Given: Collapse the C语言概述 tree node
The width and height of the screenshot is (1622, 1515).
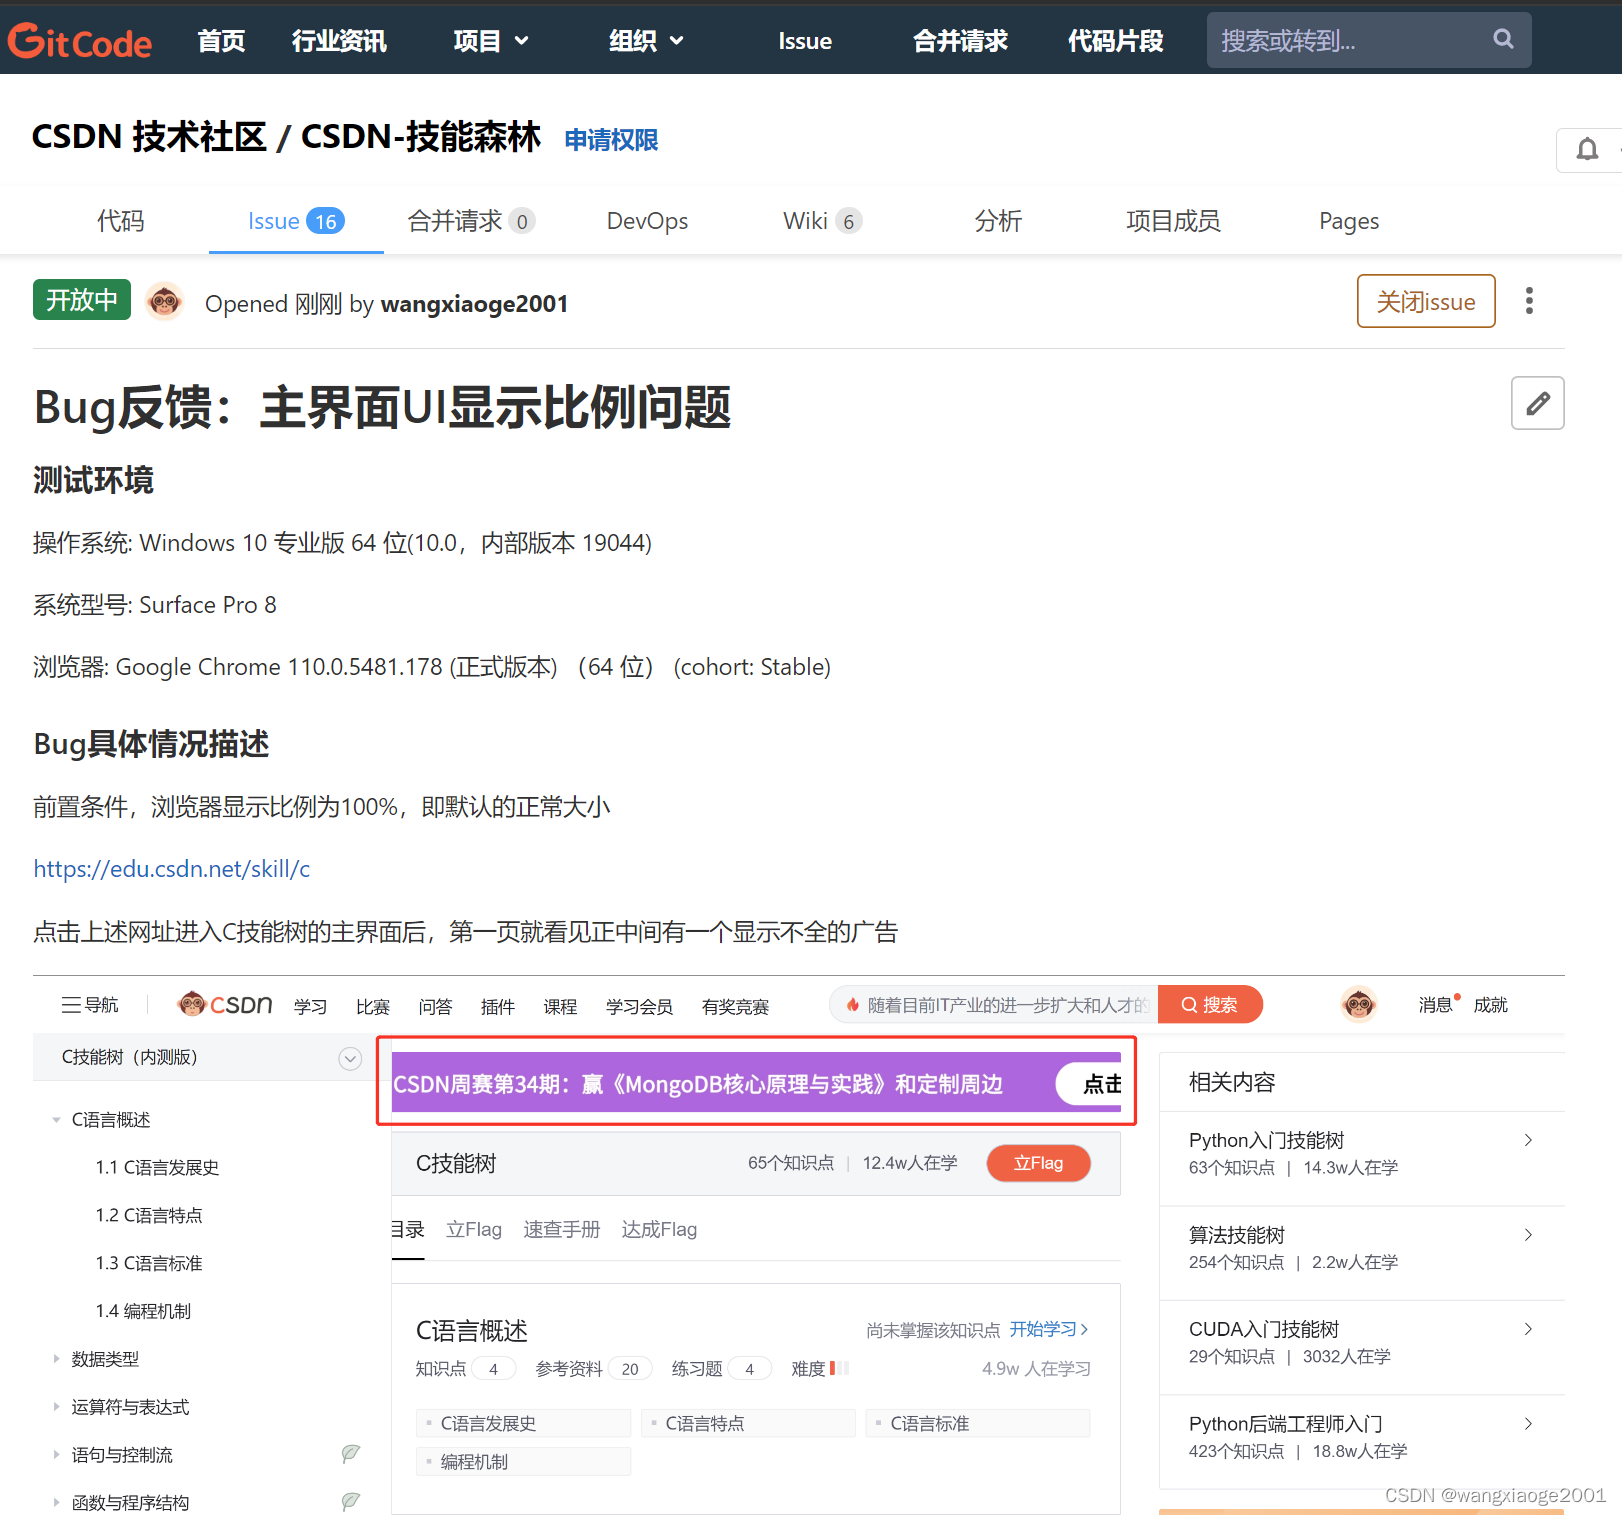Looking at the screenshot, I should [57, 1120].
